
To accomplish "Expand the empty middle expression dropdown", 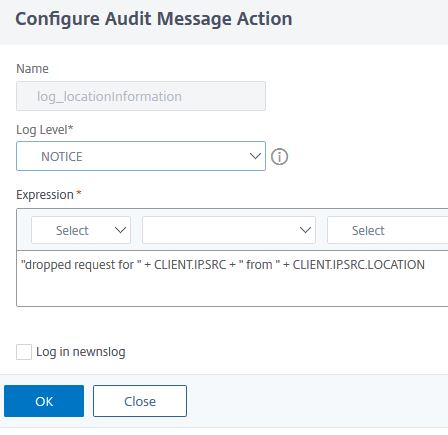I will click(x=229, y=230).
